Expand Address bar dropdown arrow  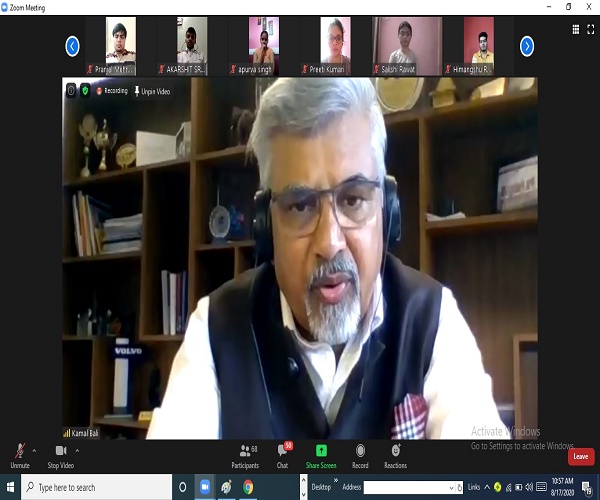pos(451,488)
